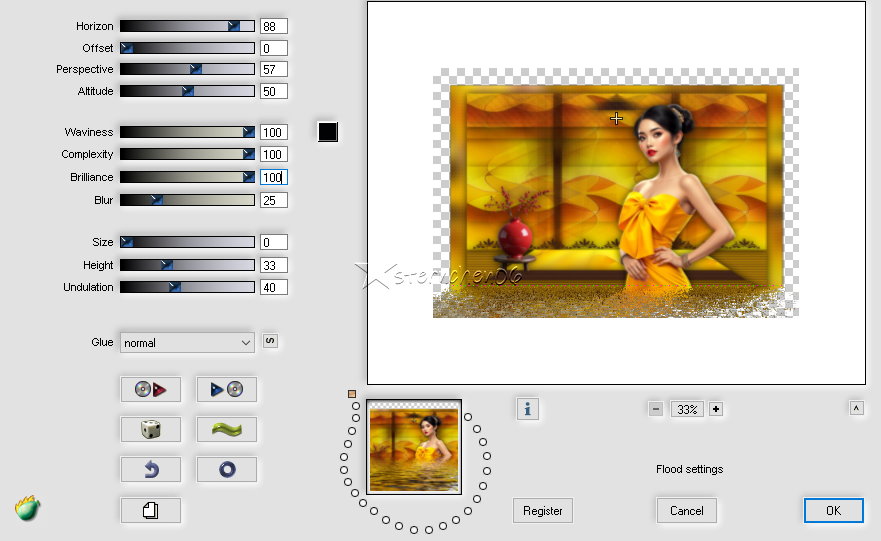The image size is (881, 541).
Task: Click the copy pages button
Action: coord(150,510)
